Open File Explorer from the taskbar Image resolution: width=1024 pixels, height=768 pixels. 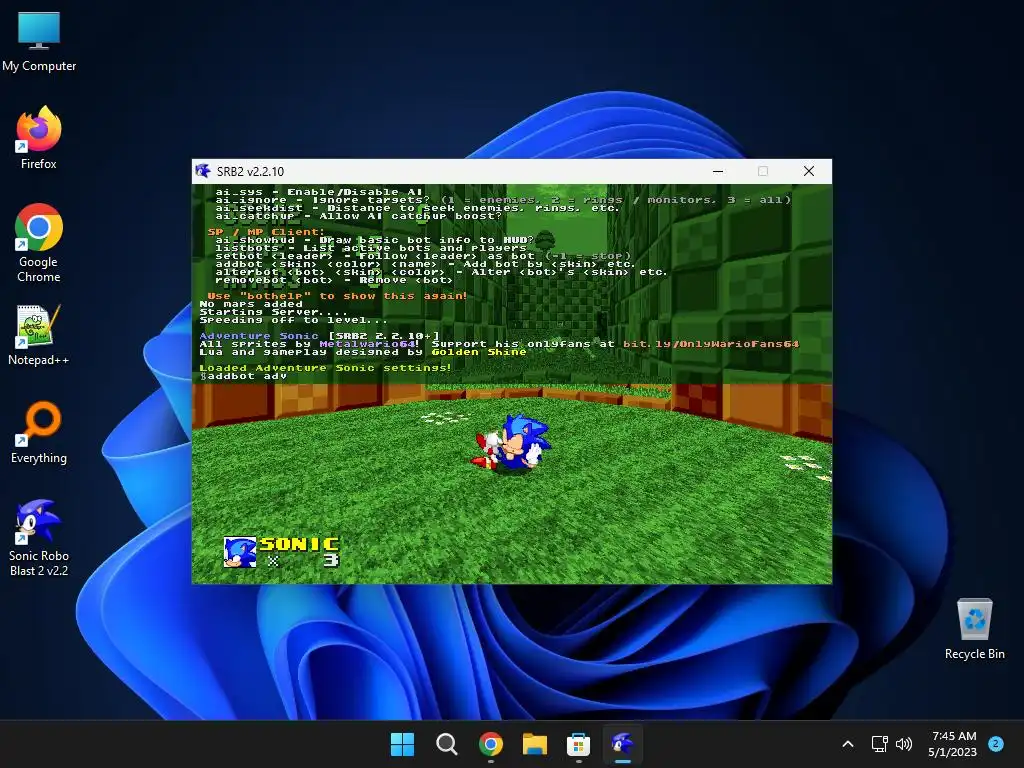pyautogui.click(x=535, y=744)
